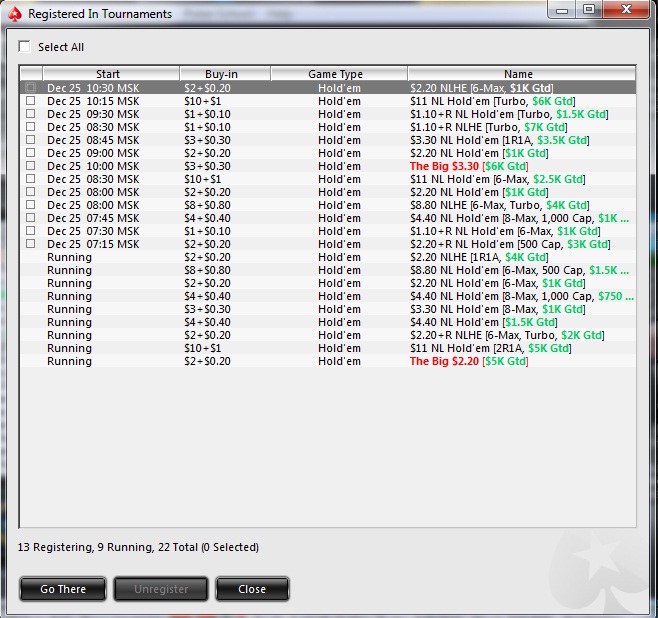Click the Close button at bottom

pos(252,589)
